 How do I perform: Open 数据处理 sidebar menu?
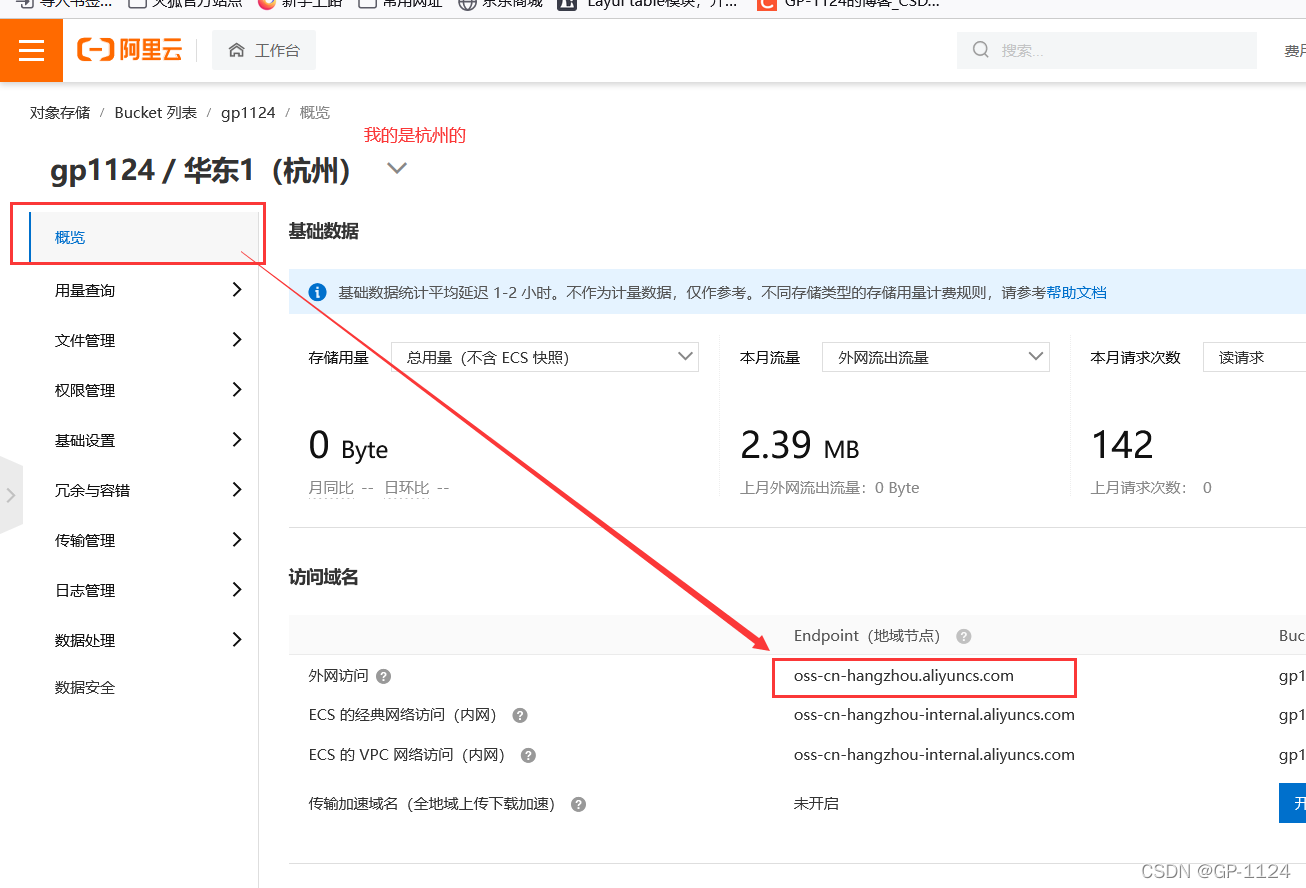click(144, 640)
